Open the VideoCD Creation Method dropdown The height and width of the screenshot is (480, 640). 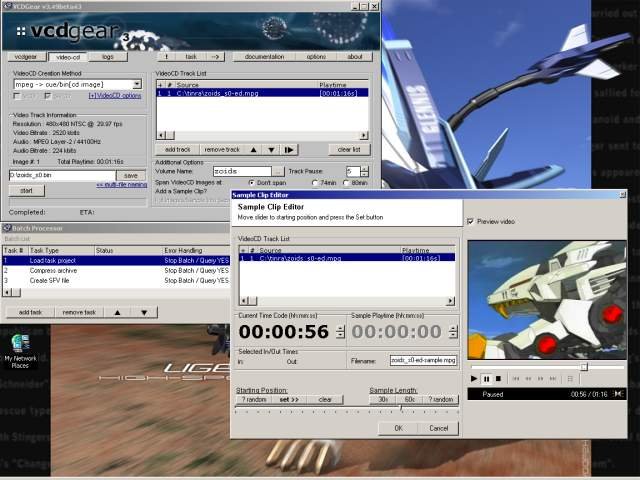137,84
